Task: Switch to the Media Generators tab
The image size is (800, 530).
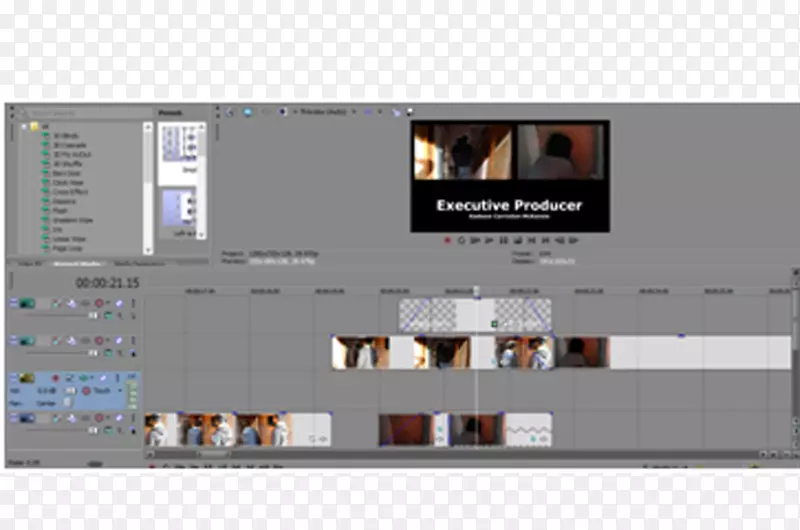Action: (x=139, y=264)
